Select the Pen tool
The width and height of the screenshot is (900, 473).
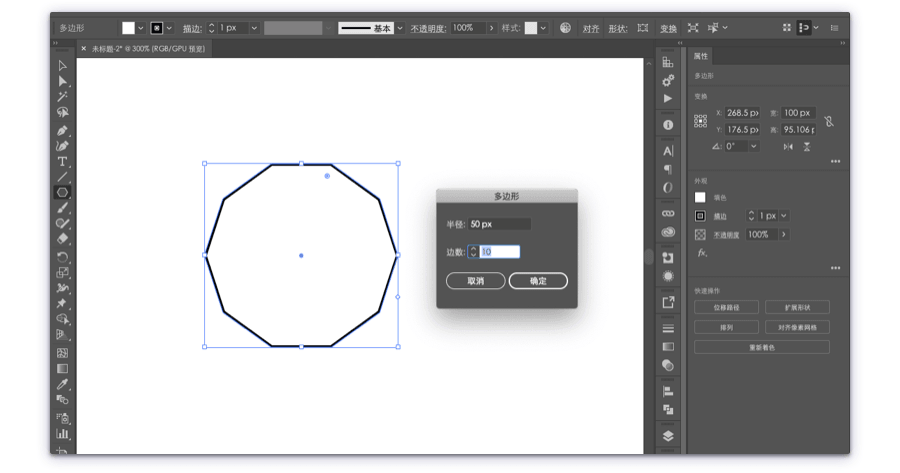pyautogui.click(x=62, y=130)
